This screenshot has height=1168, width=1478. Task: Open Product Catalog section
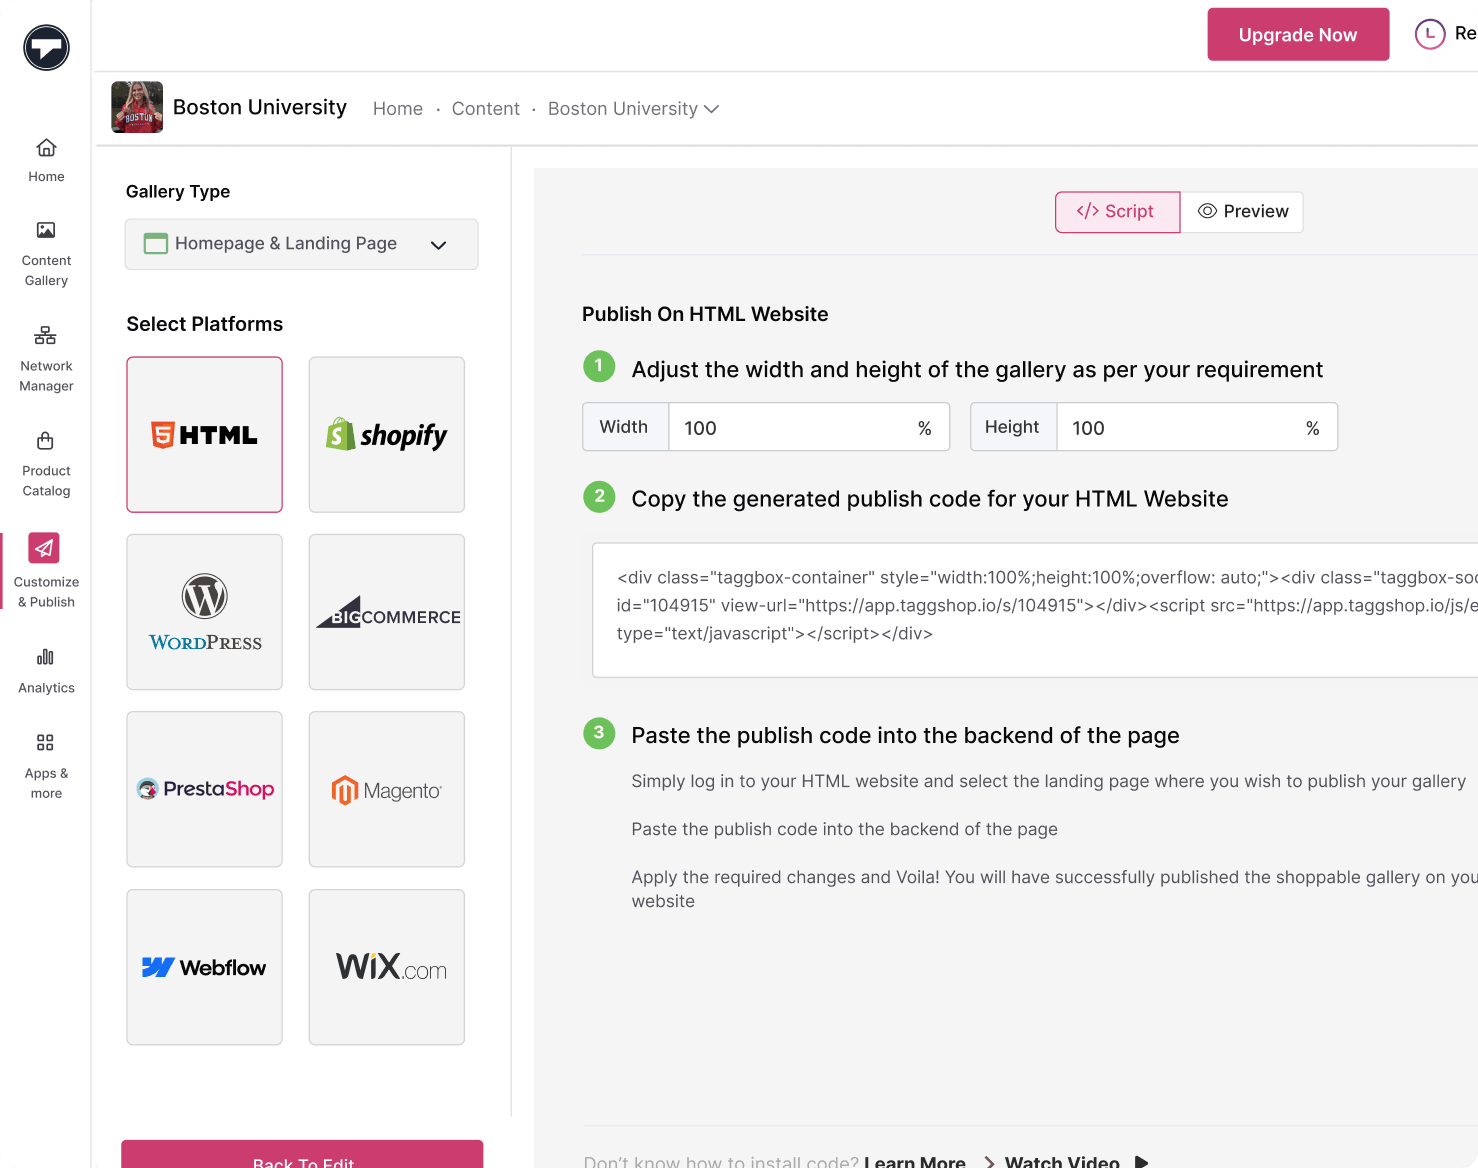46,465
